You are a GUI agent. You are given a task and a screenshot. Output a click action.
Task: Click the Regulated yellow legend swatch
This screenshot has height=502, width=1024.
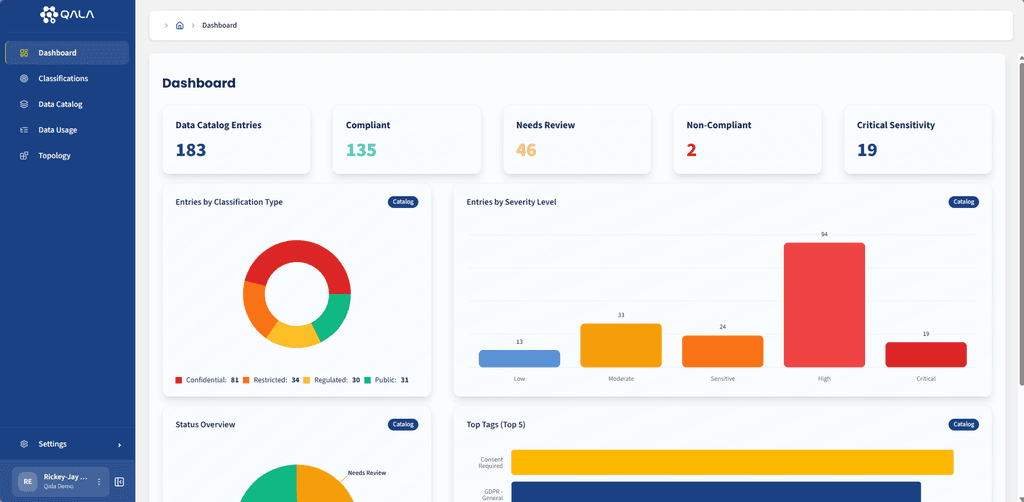coord(307,380)
